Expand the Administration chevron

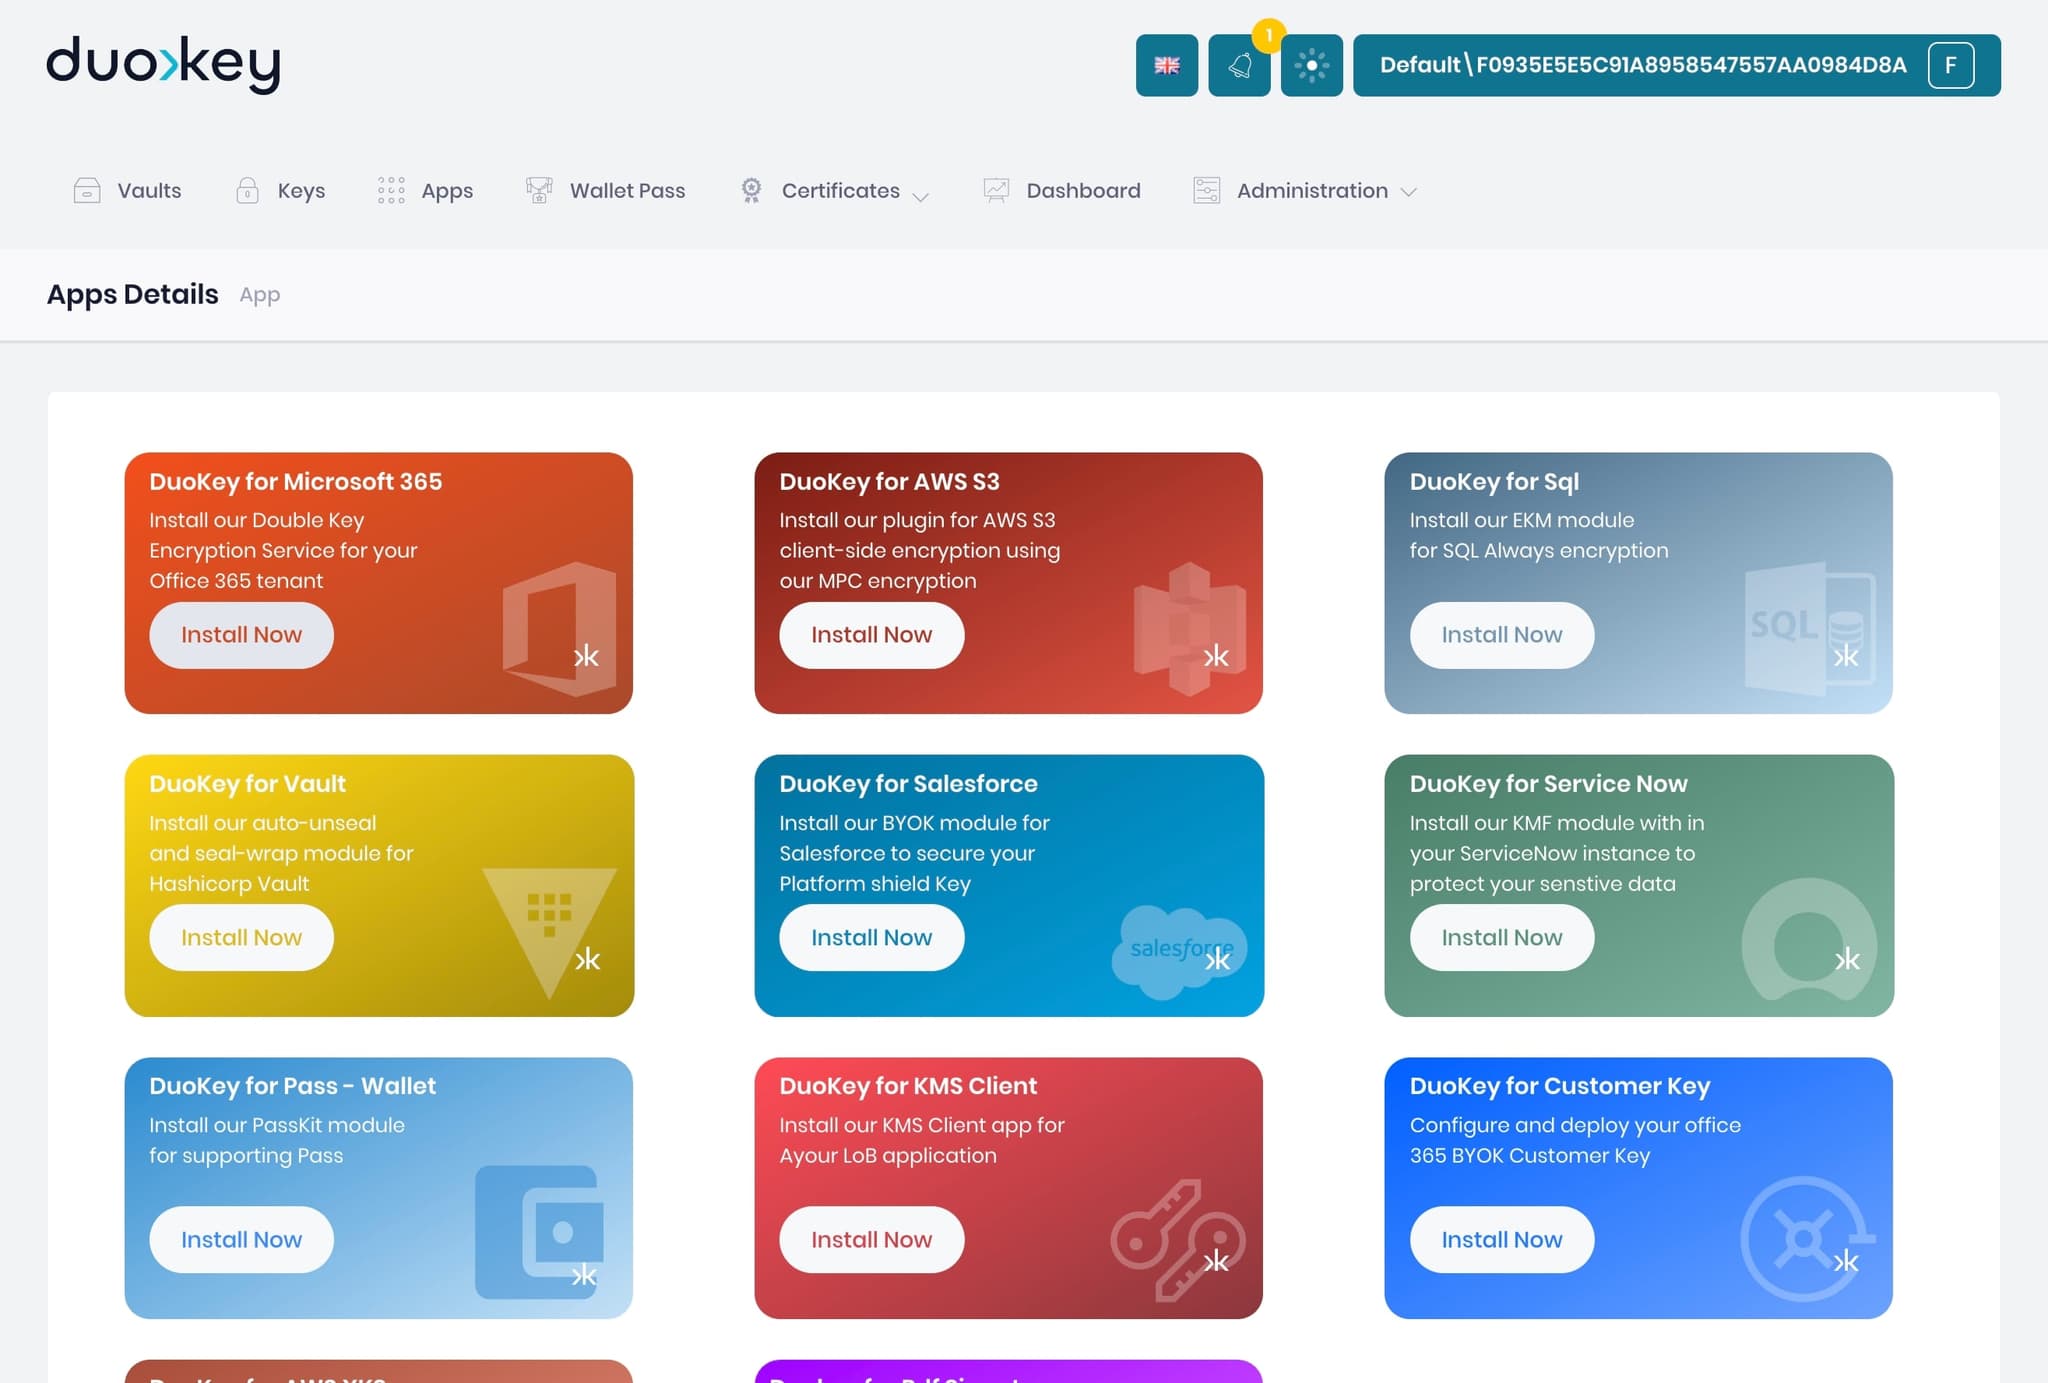[1408, 192]
